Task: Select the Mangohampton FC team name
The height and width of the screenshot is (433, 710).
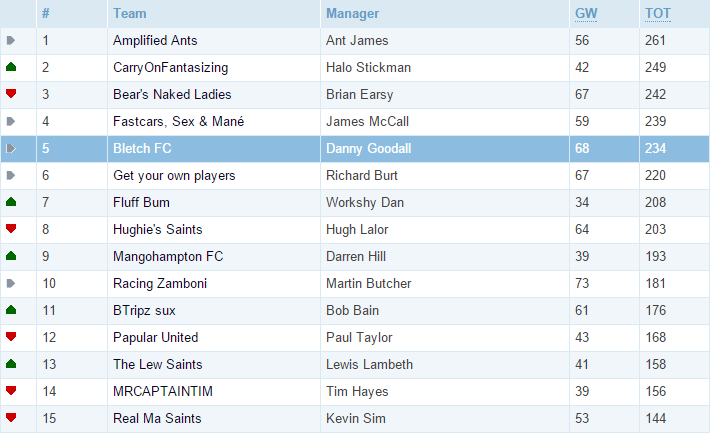Action: tap(168, 256)
